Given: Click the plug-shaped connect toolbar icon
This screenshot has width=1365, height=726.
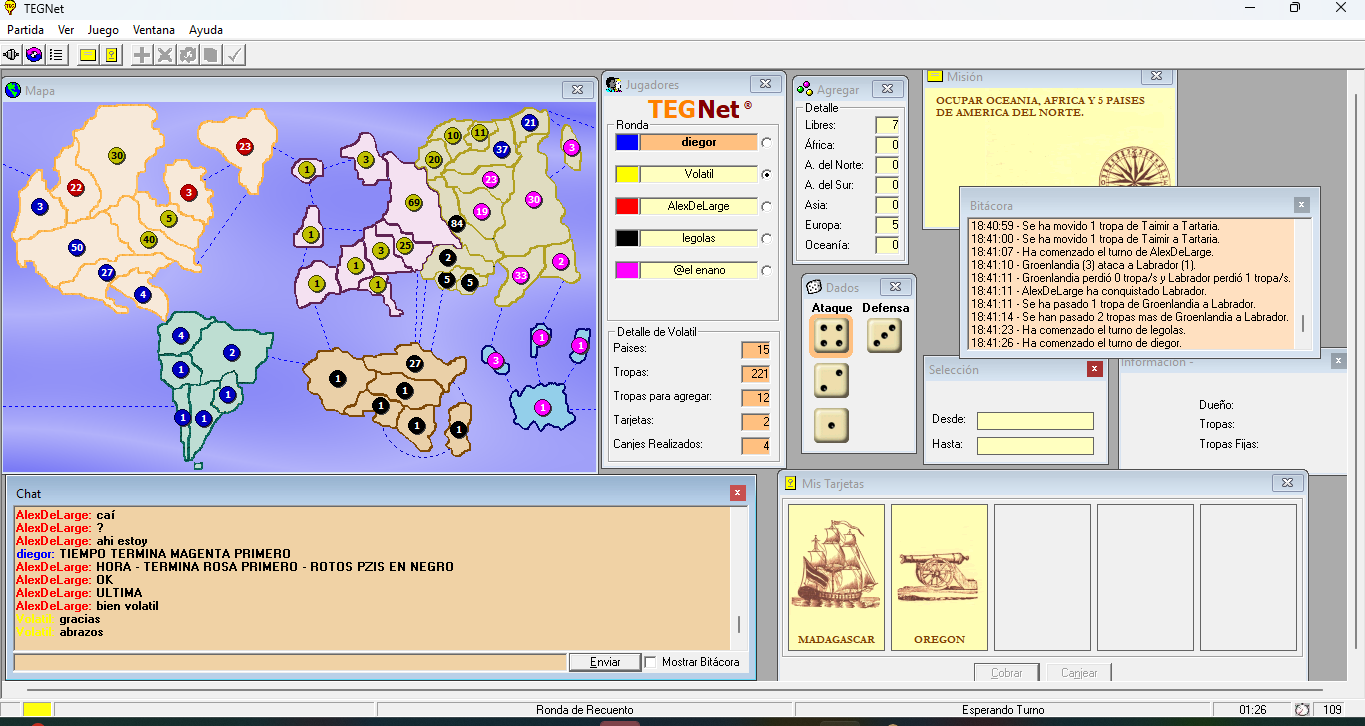Looking at the screenshot, I should 13,55.
